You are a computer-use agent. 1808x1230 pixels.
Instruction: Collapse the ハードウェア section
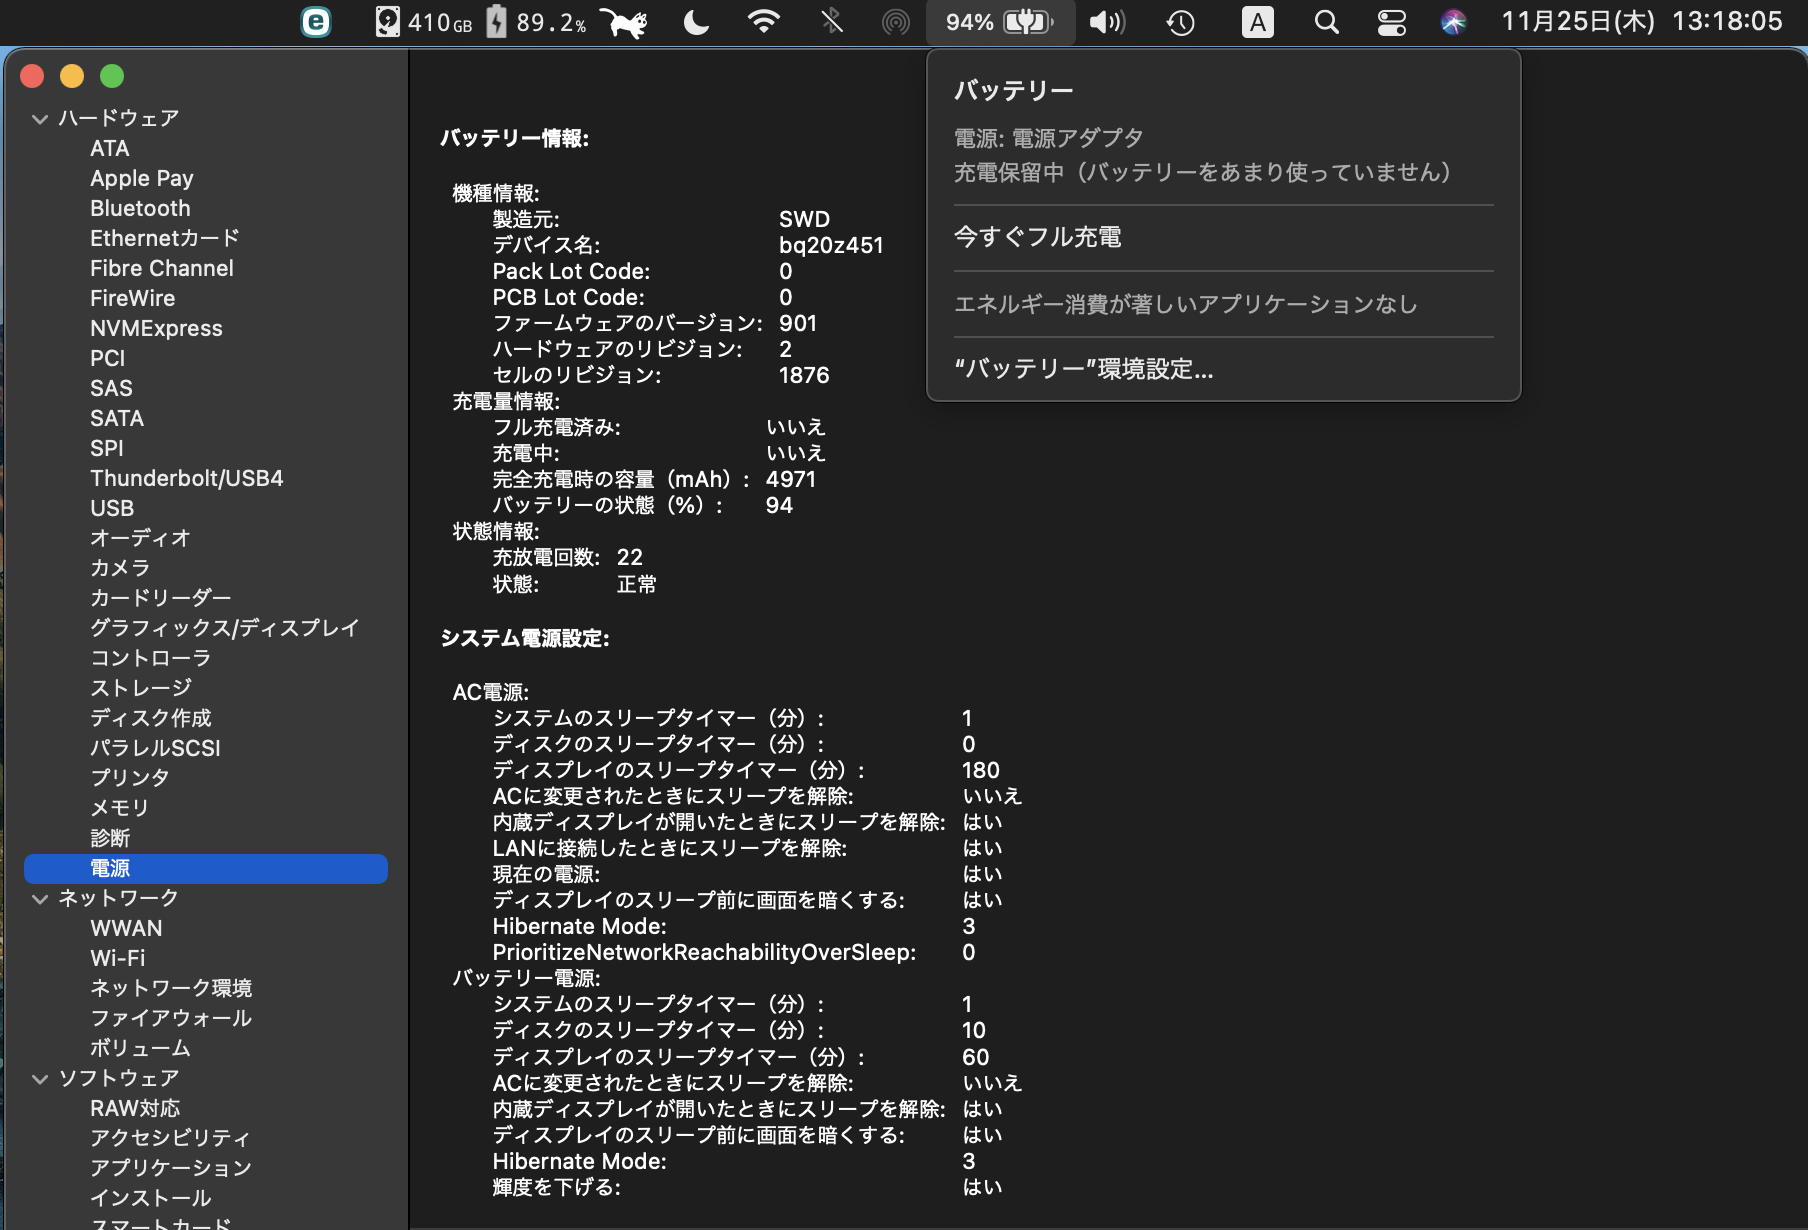40,119
